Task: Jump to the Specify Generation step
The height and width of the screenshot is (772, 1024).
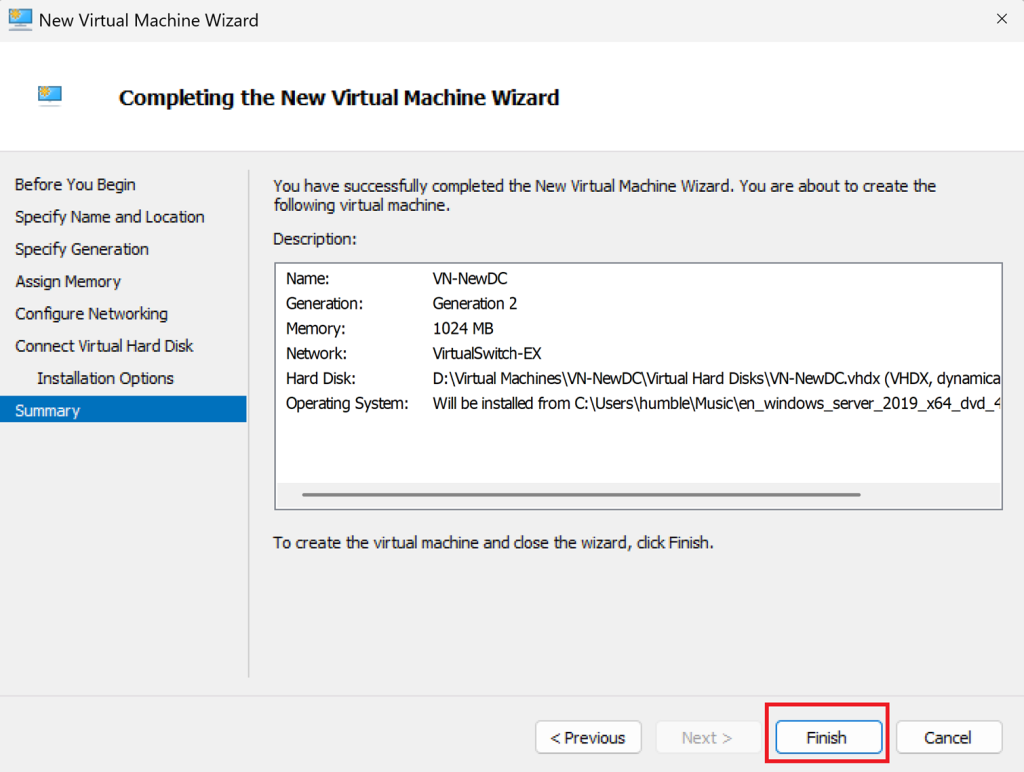Action: tap(82, 249)
